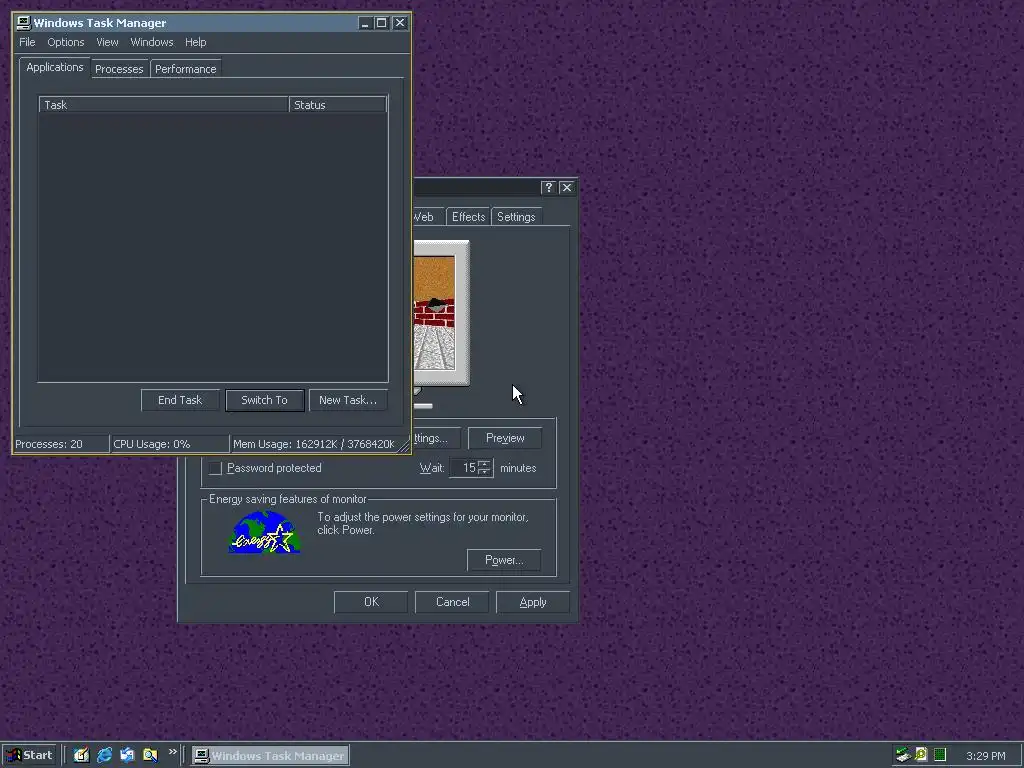Click the partially hidden Settings... button
1024x768 pixels.
click(436, 438)
